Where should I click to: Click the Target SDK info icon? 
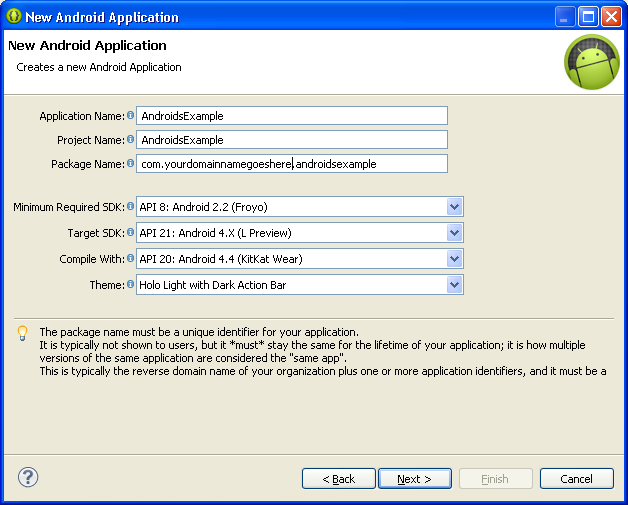tap(131, 232)
